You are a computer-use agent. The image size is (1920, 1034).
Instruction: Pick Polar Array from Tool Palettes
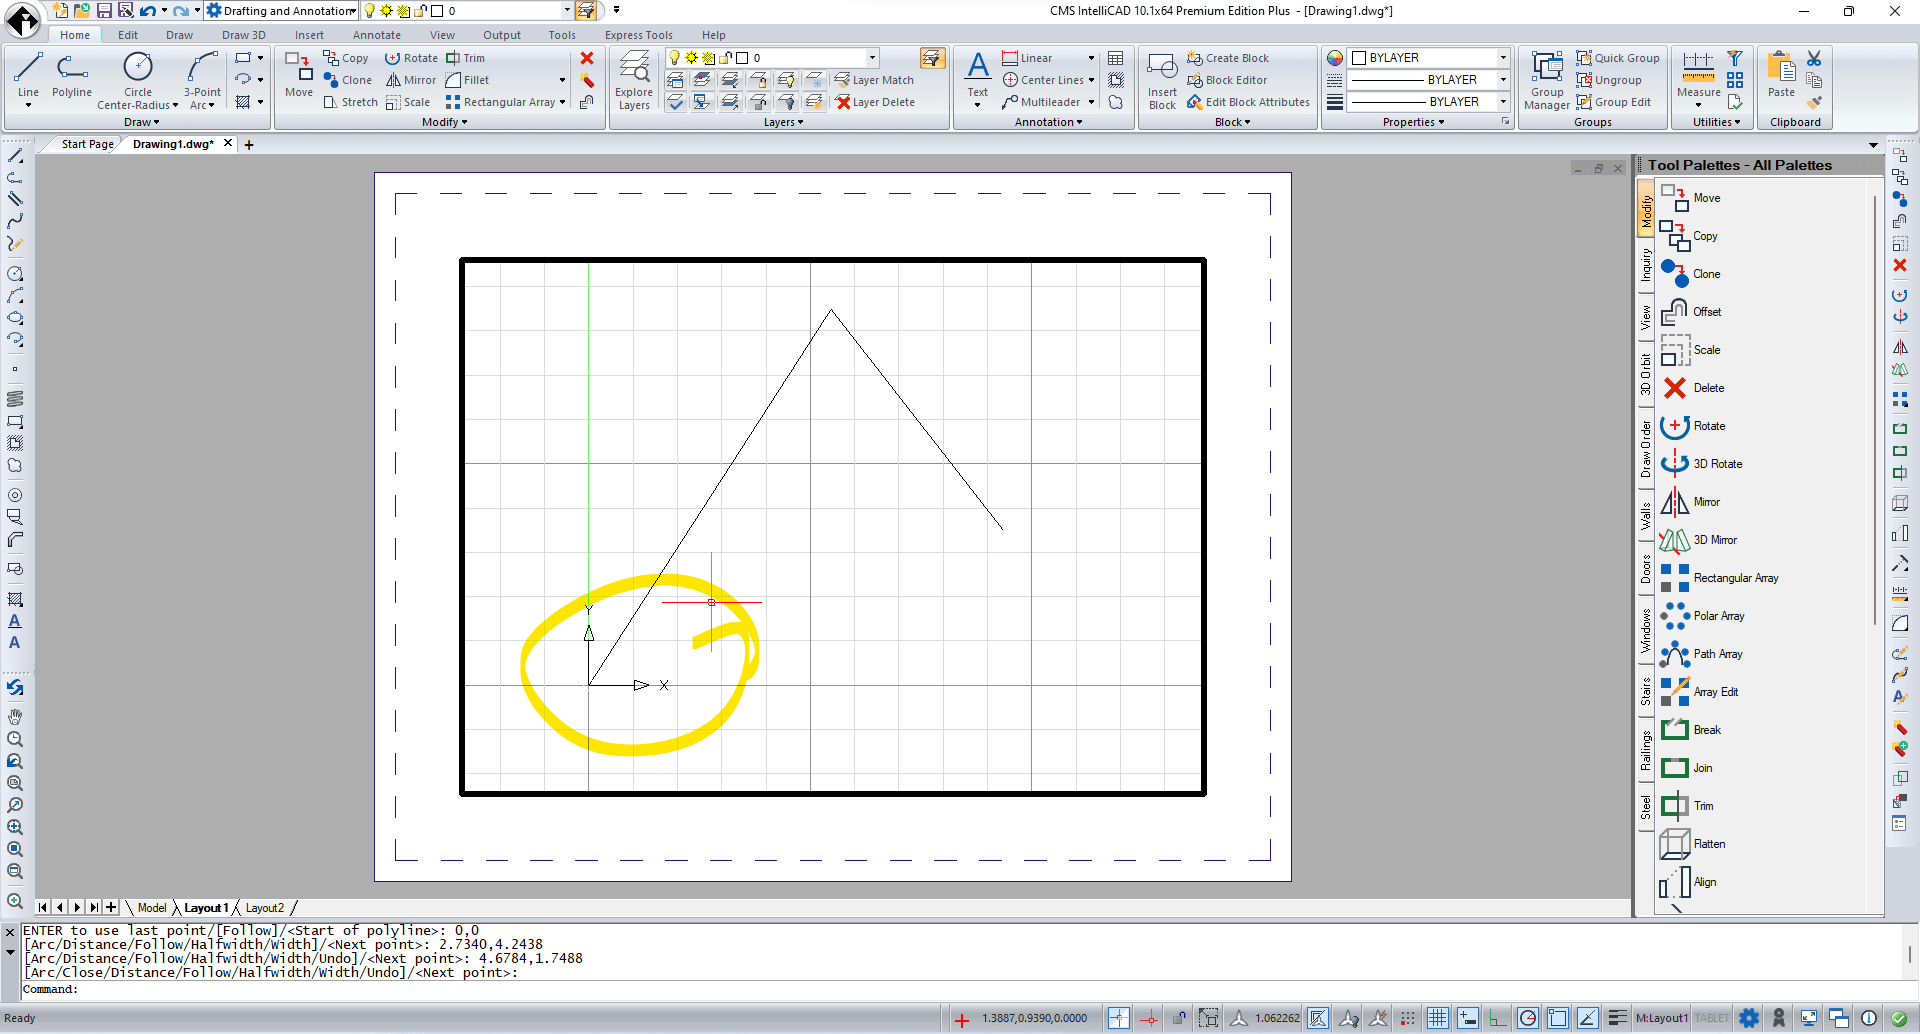1702,616
